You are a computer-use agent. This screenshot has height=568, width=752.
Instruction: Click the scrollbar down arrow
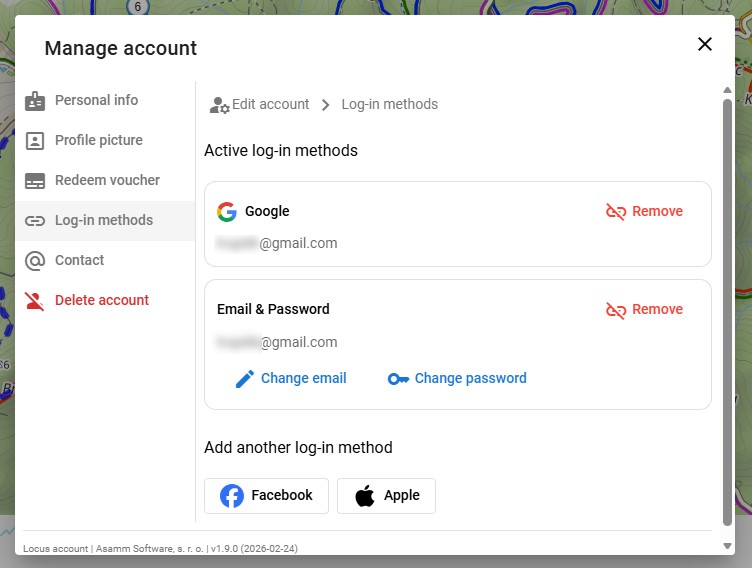click(727, 546)
